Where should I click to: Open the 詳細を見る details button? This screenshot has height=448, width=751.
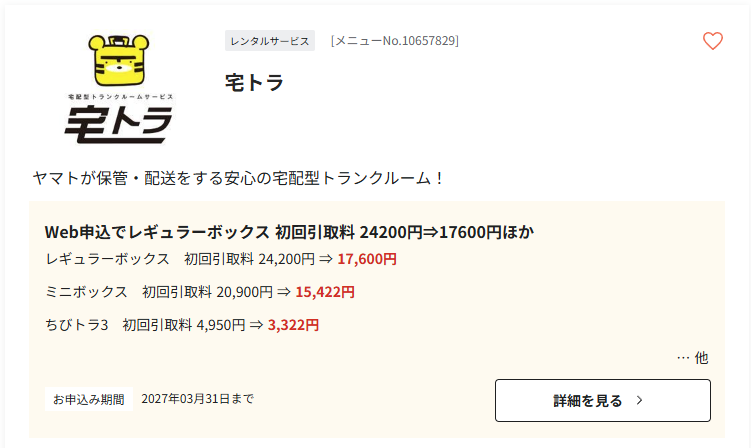603,401
